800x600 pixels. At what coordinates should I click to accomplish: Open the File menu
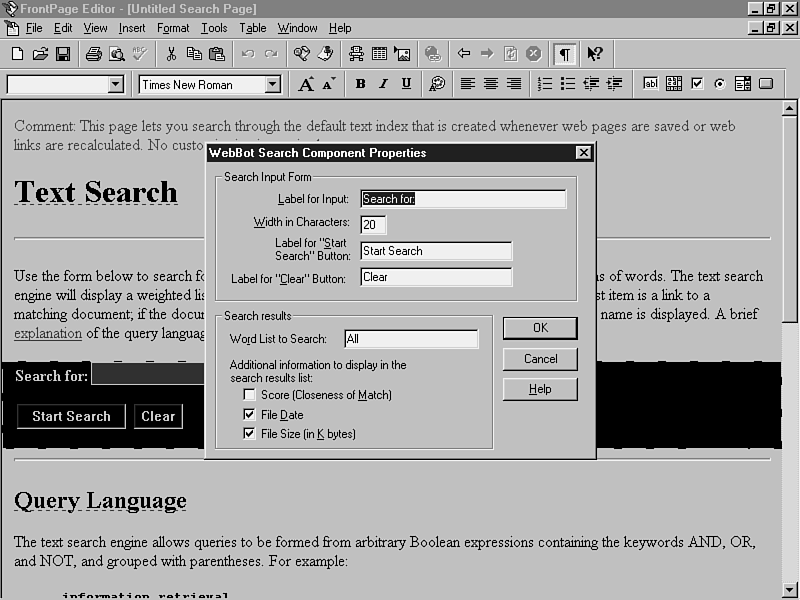tap(34, 28)
